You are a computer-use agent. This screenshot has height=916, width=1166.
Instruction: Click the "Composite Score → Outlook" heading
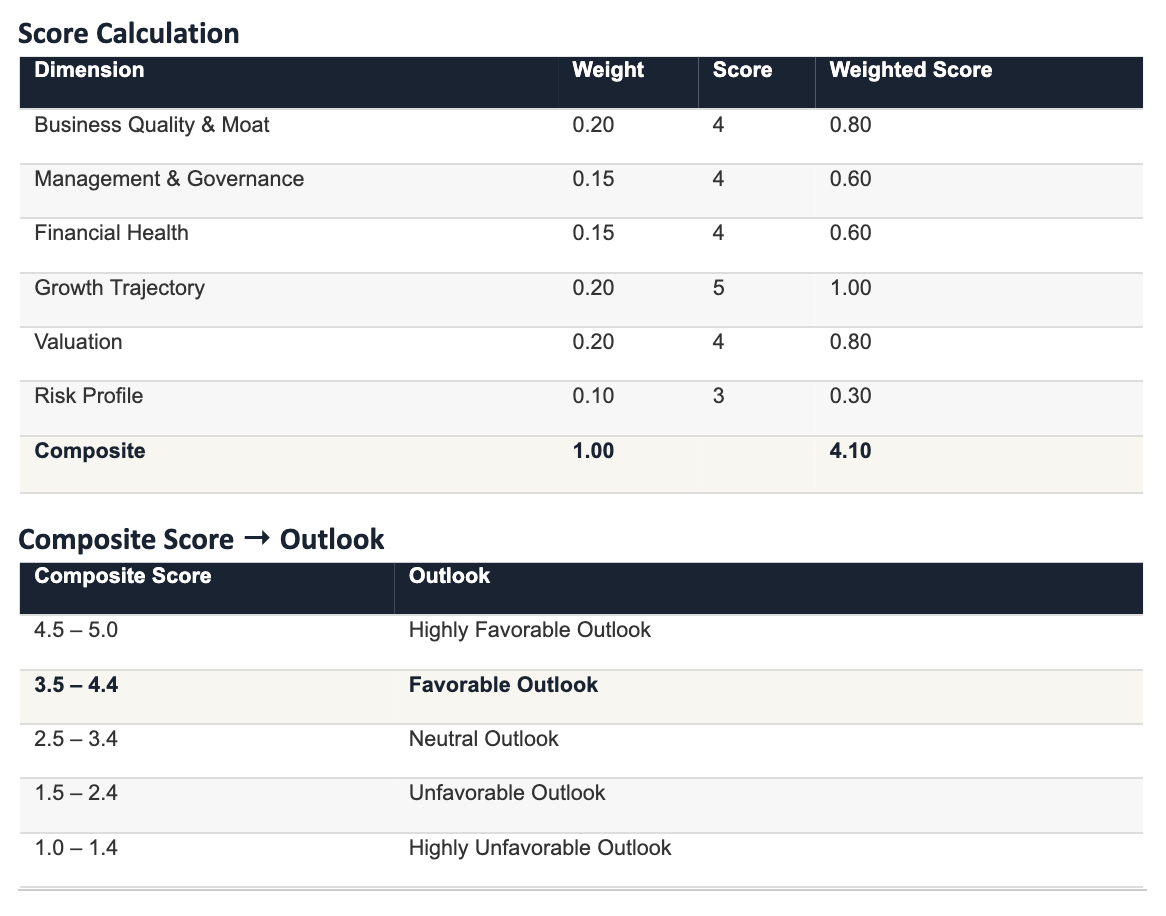coord(201,539)
